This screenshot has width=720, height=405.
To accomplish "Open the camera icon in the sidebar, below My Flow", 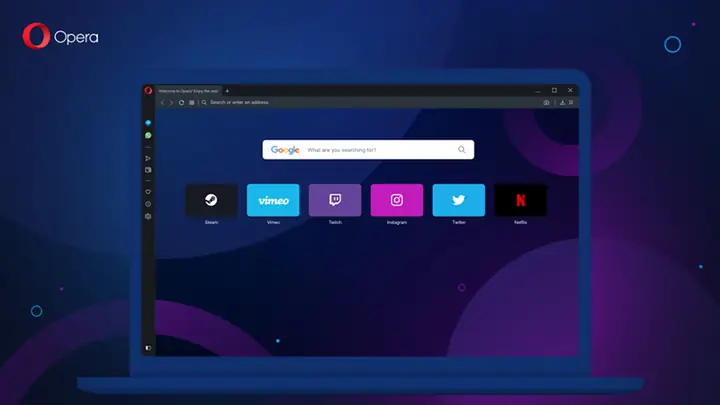I will click(148, 170).
